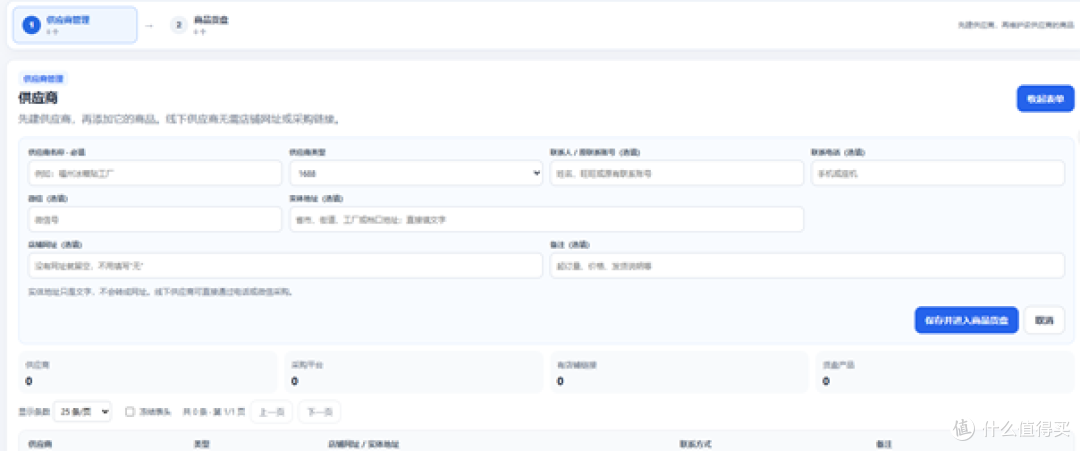Click the 供应商 page heading
The width and height of the screenshot is (1080, 451).
click(x=37, y=98)
